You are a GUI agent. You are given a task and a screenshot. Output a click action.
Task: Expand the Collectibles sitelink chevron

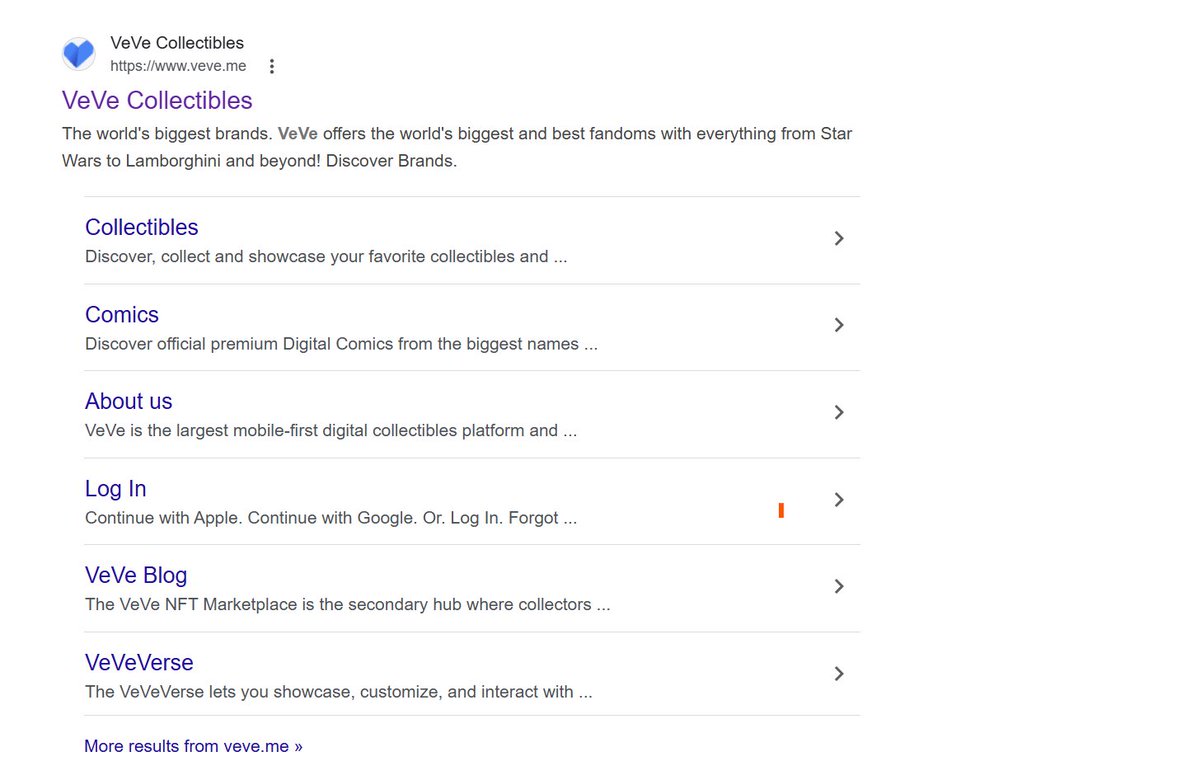point(839,238)
